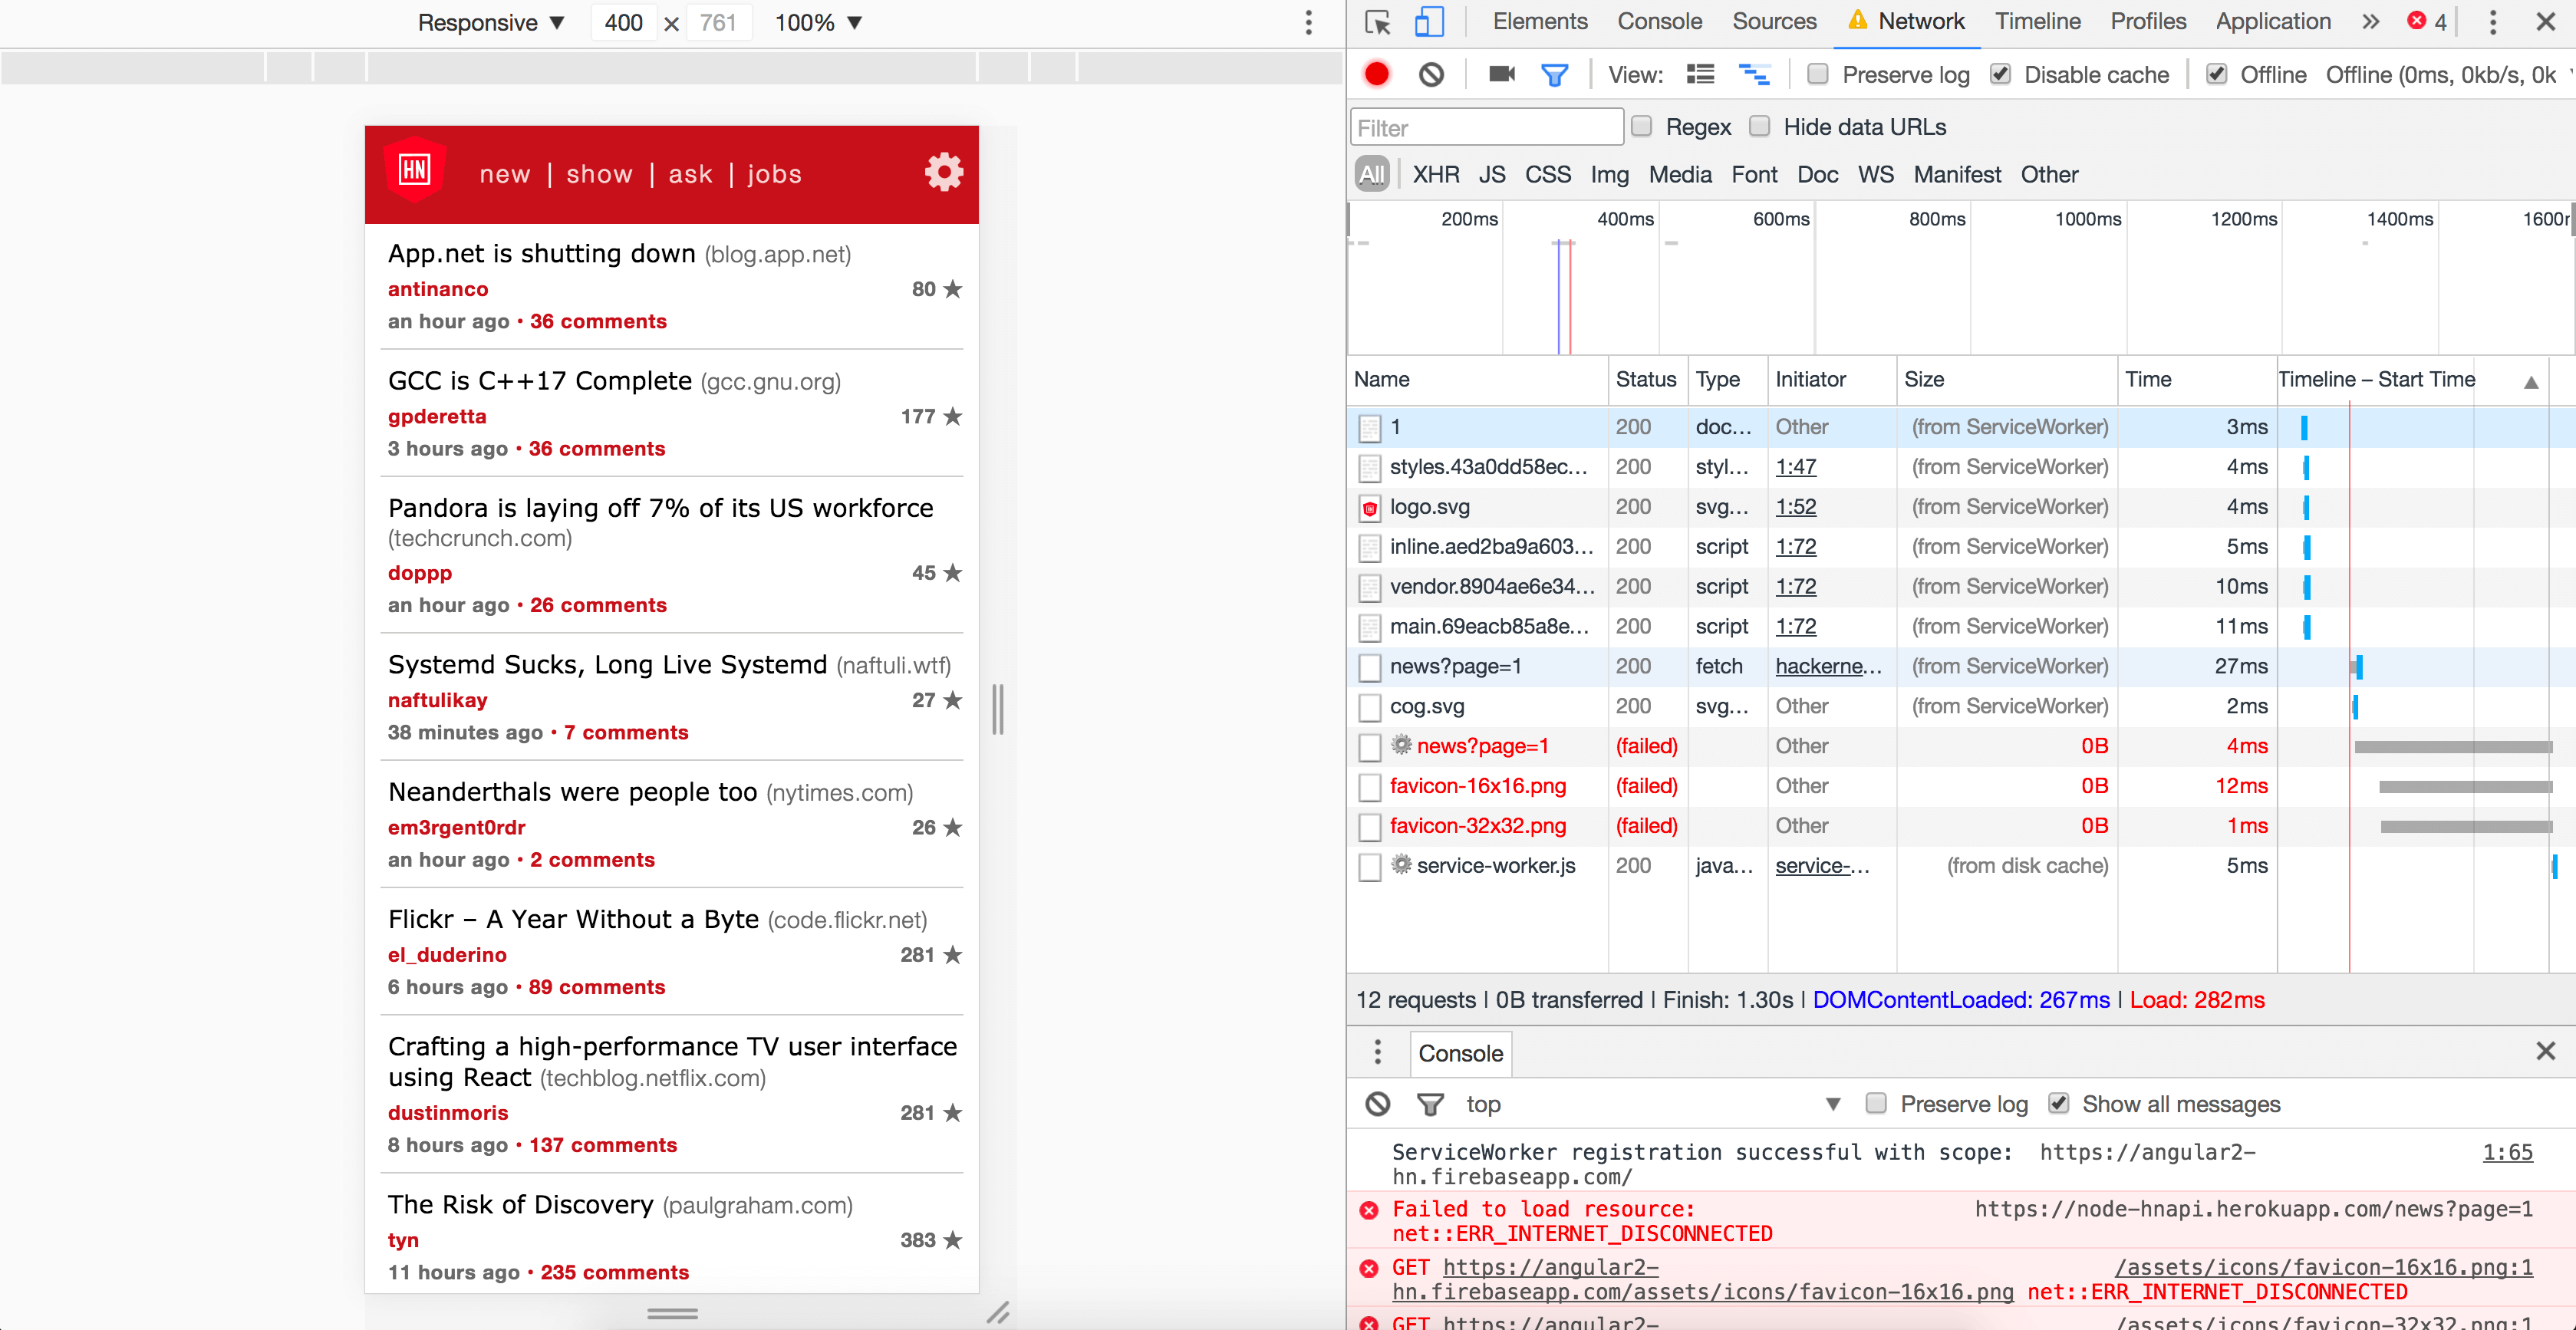Click the capture screenshots camera icon
The image size is (2576, 1330).
point(1501,74)
